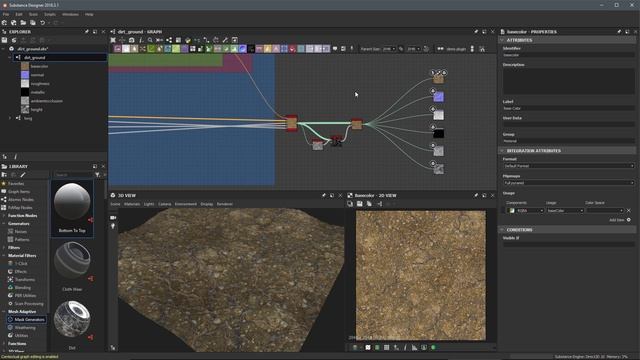
Task: Select the Bottom To Top library thumbnail
Action: [x=72, y=208]
